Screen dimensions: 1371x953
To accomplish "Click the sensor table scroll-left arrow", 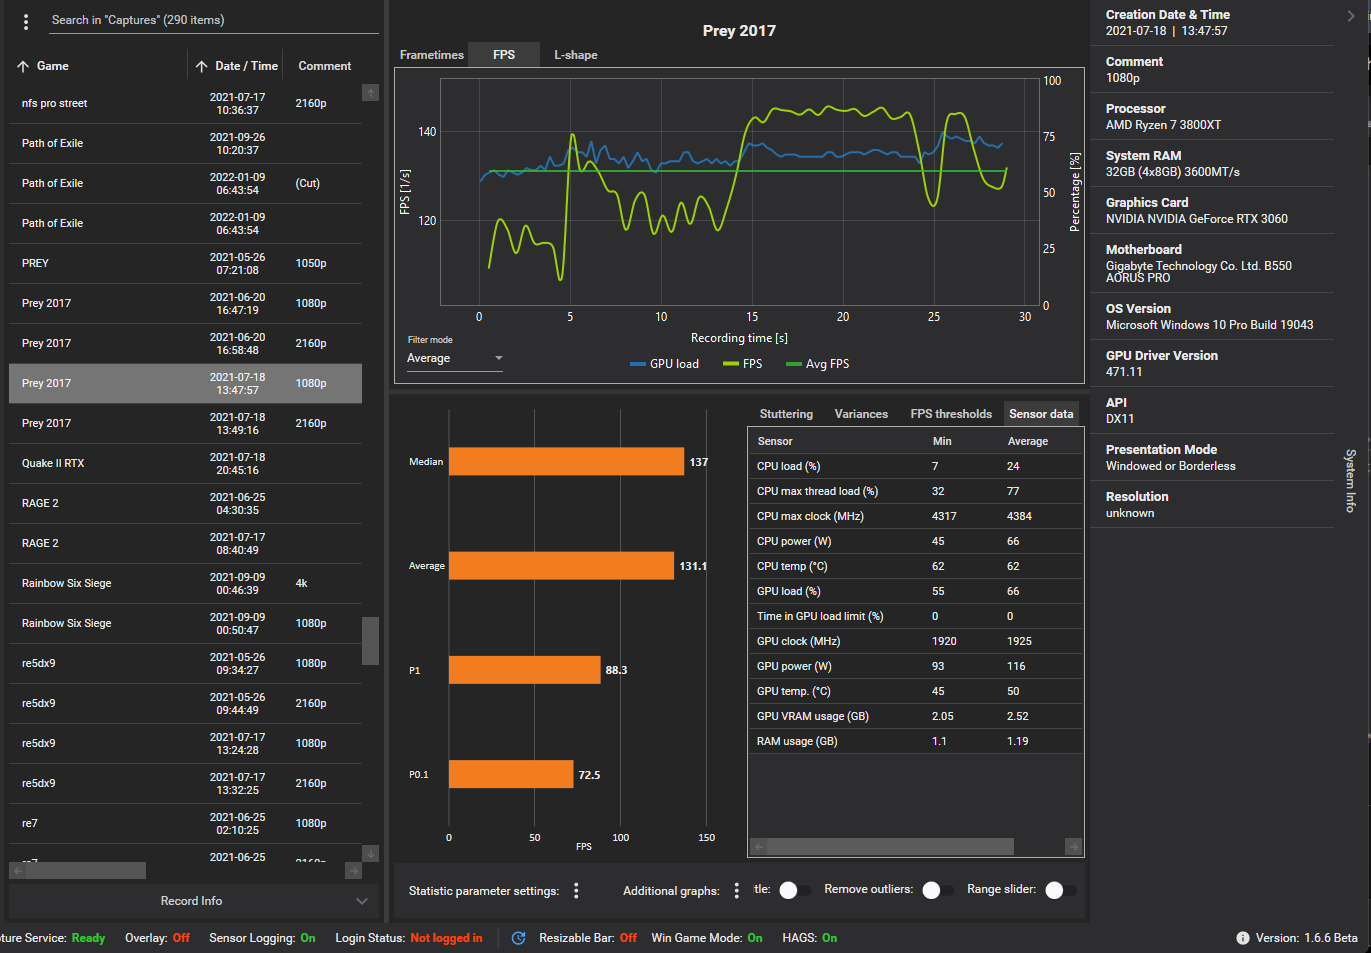I will pos(759,847).
